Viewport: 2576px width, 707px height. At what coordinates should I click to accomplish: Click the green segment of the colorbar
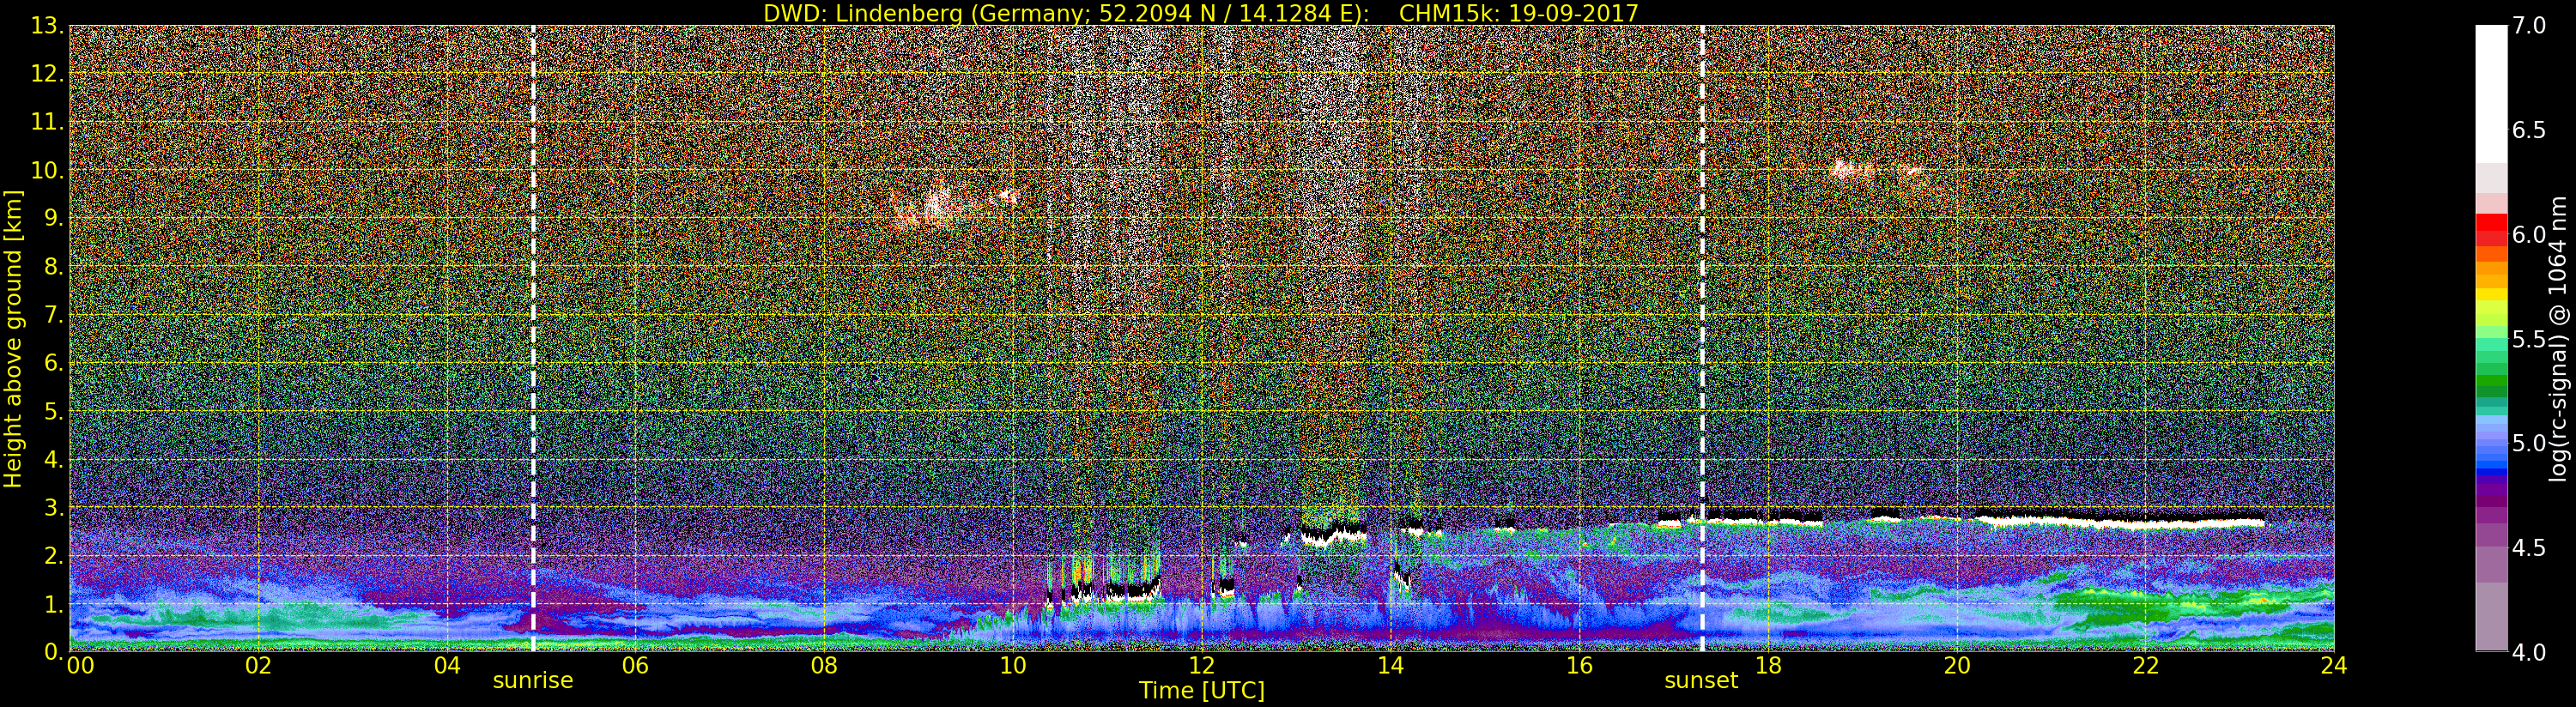click(2491, 380)
